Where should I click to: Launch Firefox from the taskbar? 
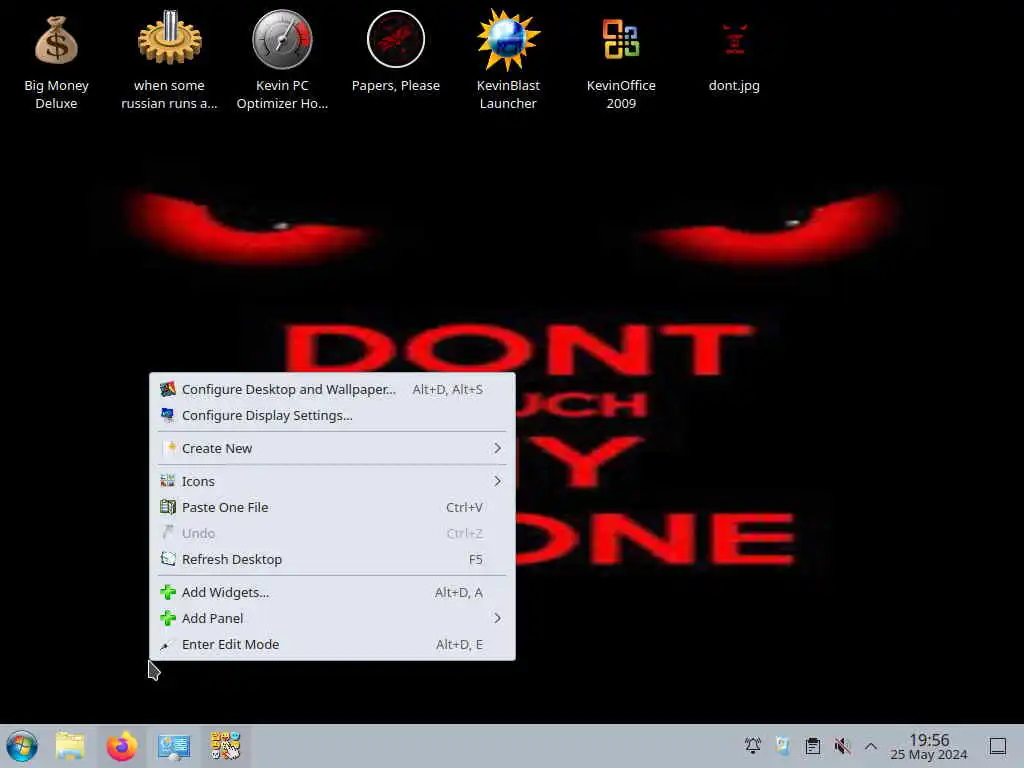click(122, 746)
